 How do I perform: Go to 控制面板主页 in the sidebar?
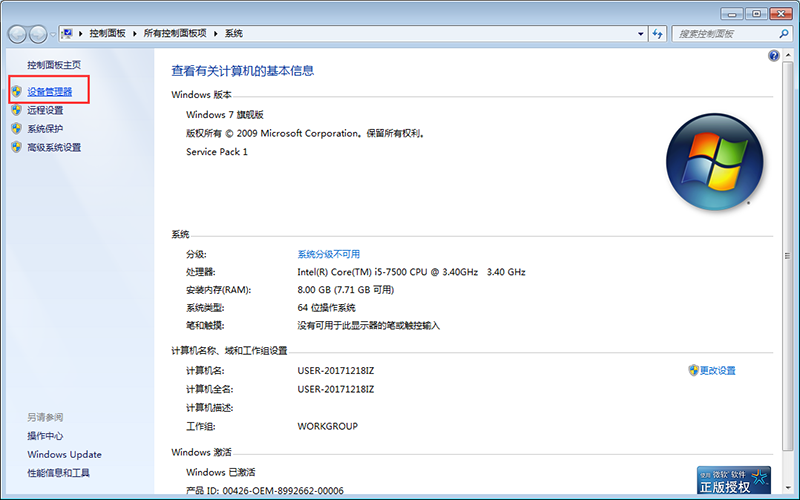pyautogui.click(x=54, y=65)
